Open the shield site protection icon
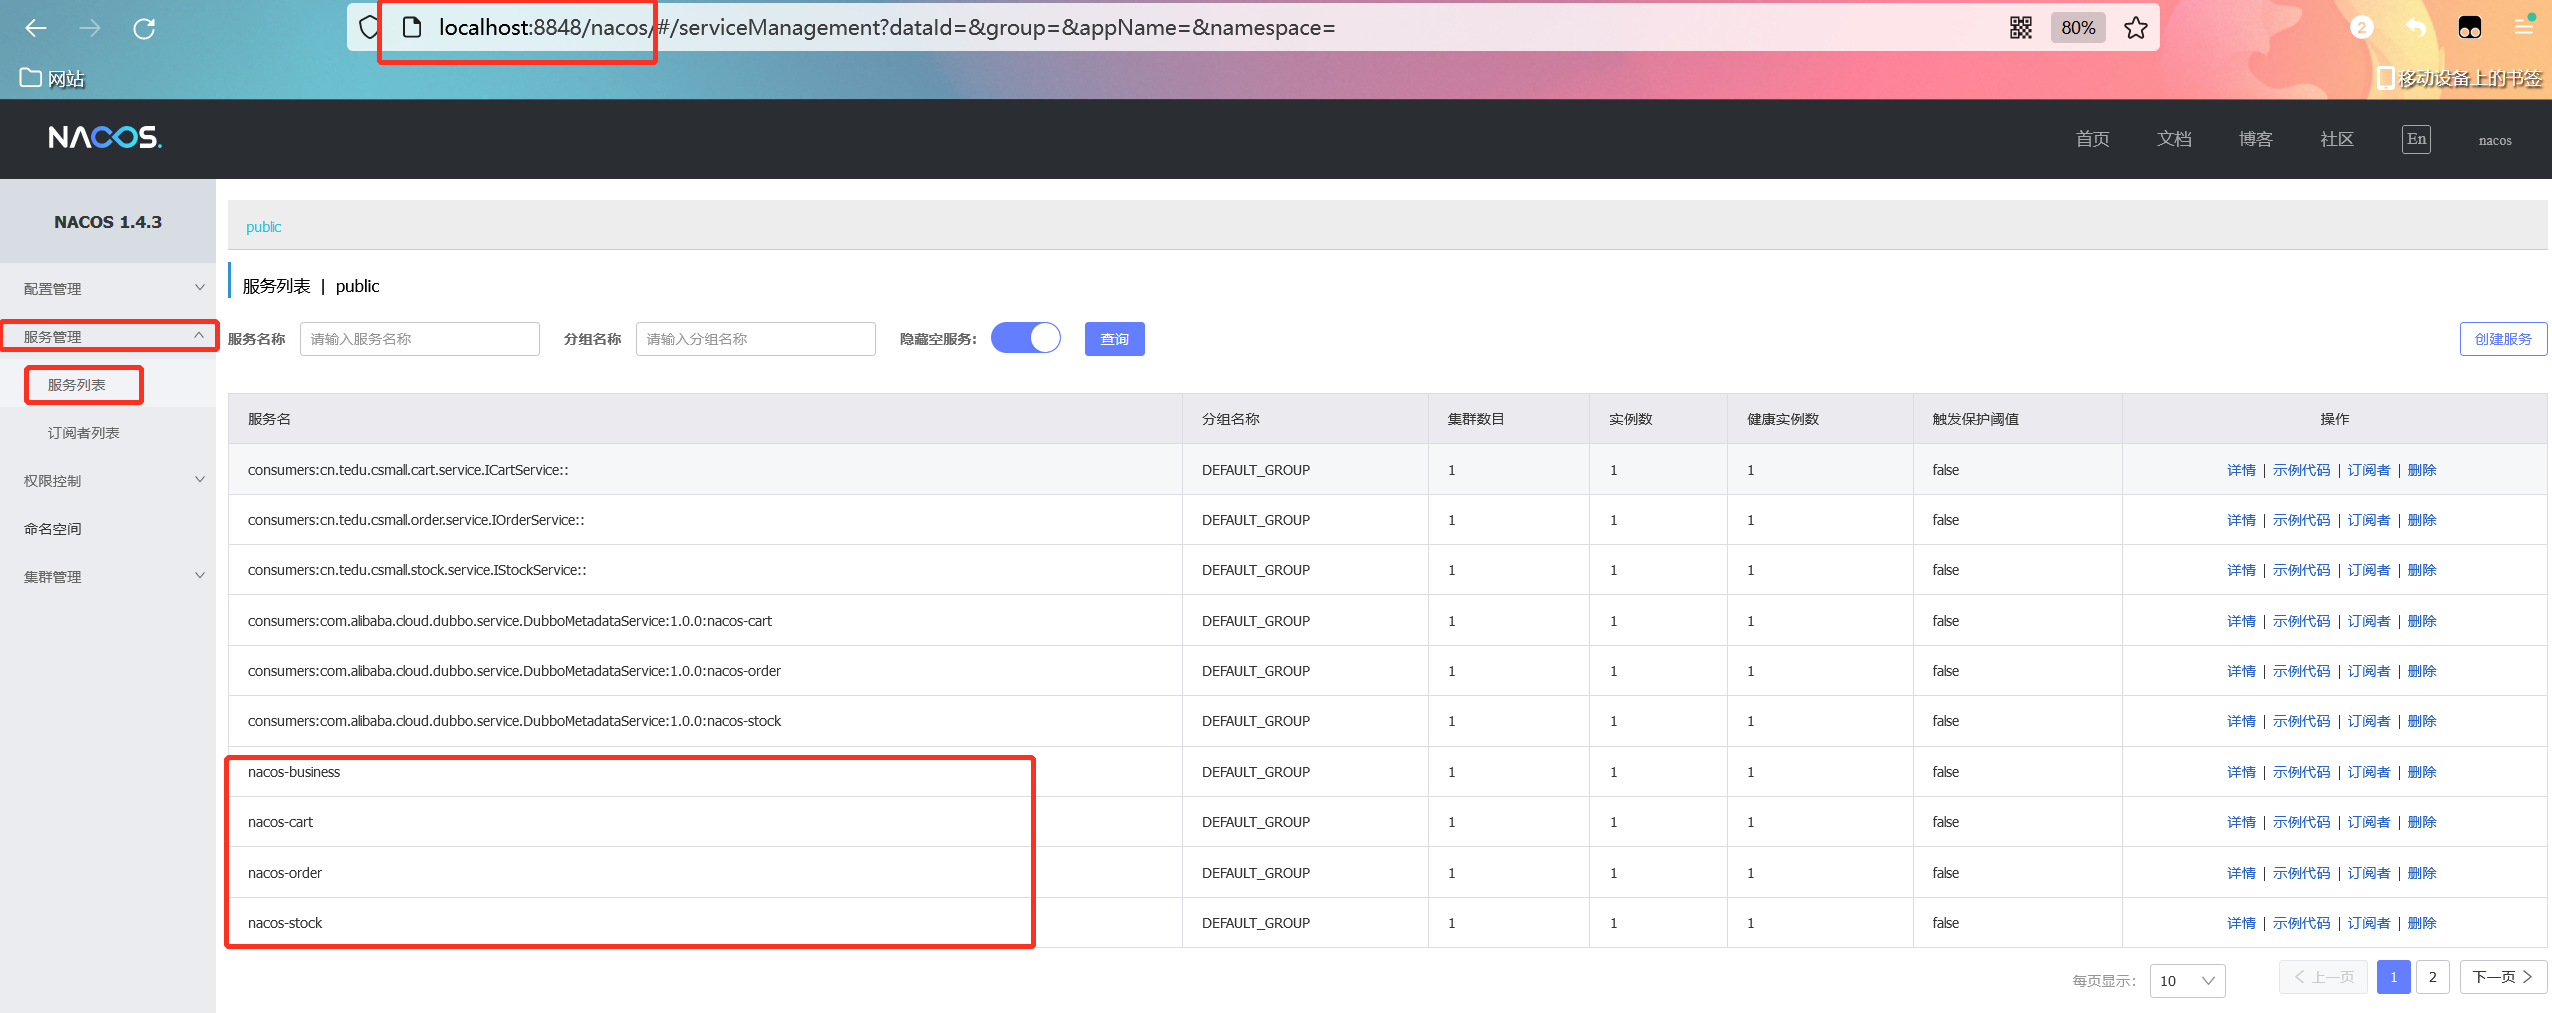 (369, 27)
